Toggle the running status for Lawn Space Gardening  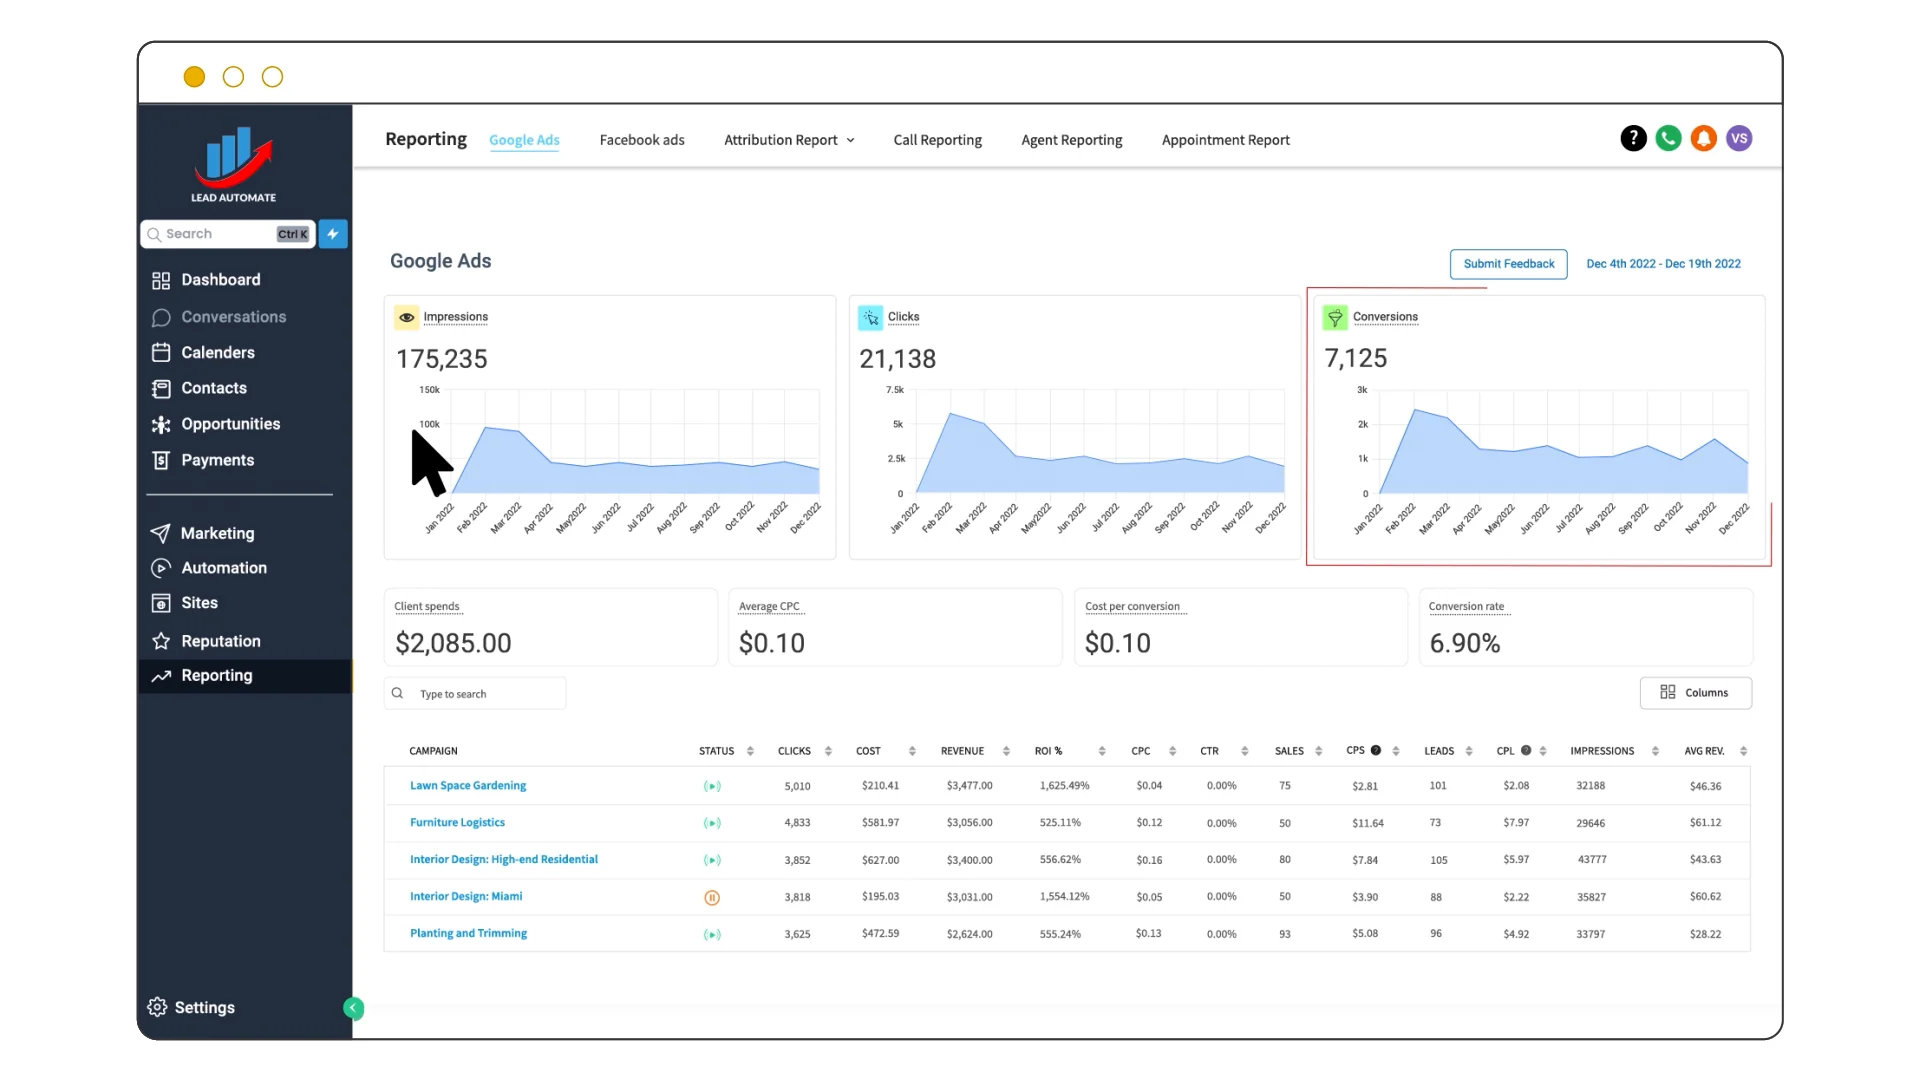point(712,786)
